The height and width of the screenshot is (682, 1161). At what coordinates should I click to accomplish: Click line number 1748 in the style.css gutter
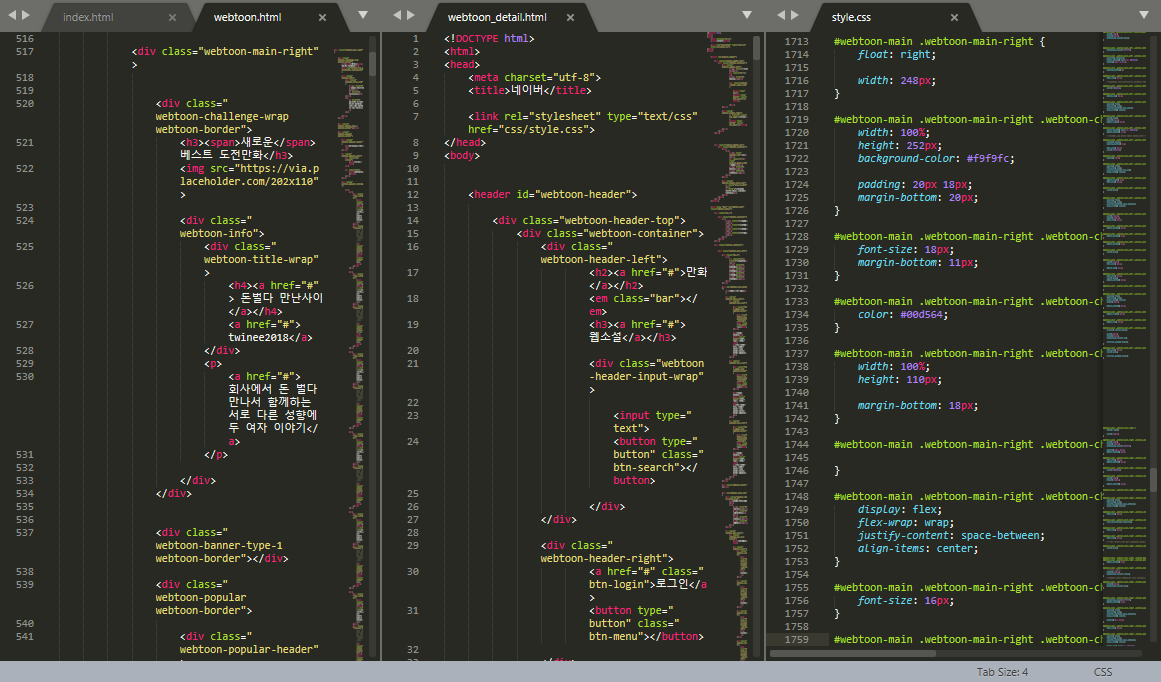pyautogui.click(x=796, y=497)
